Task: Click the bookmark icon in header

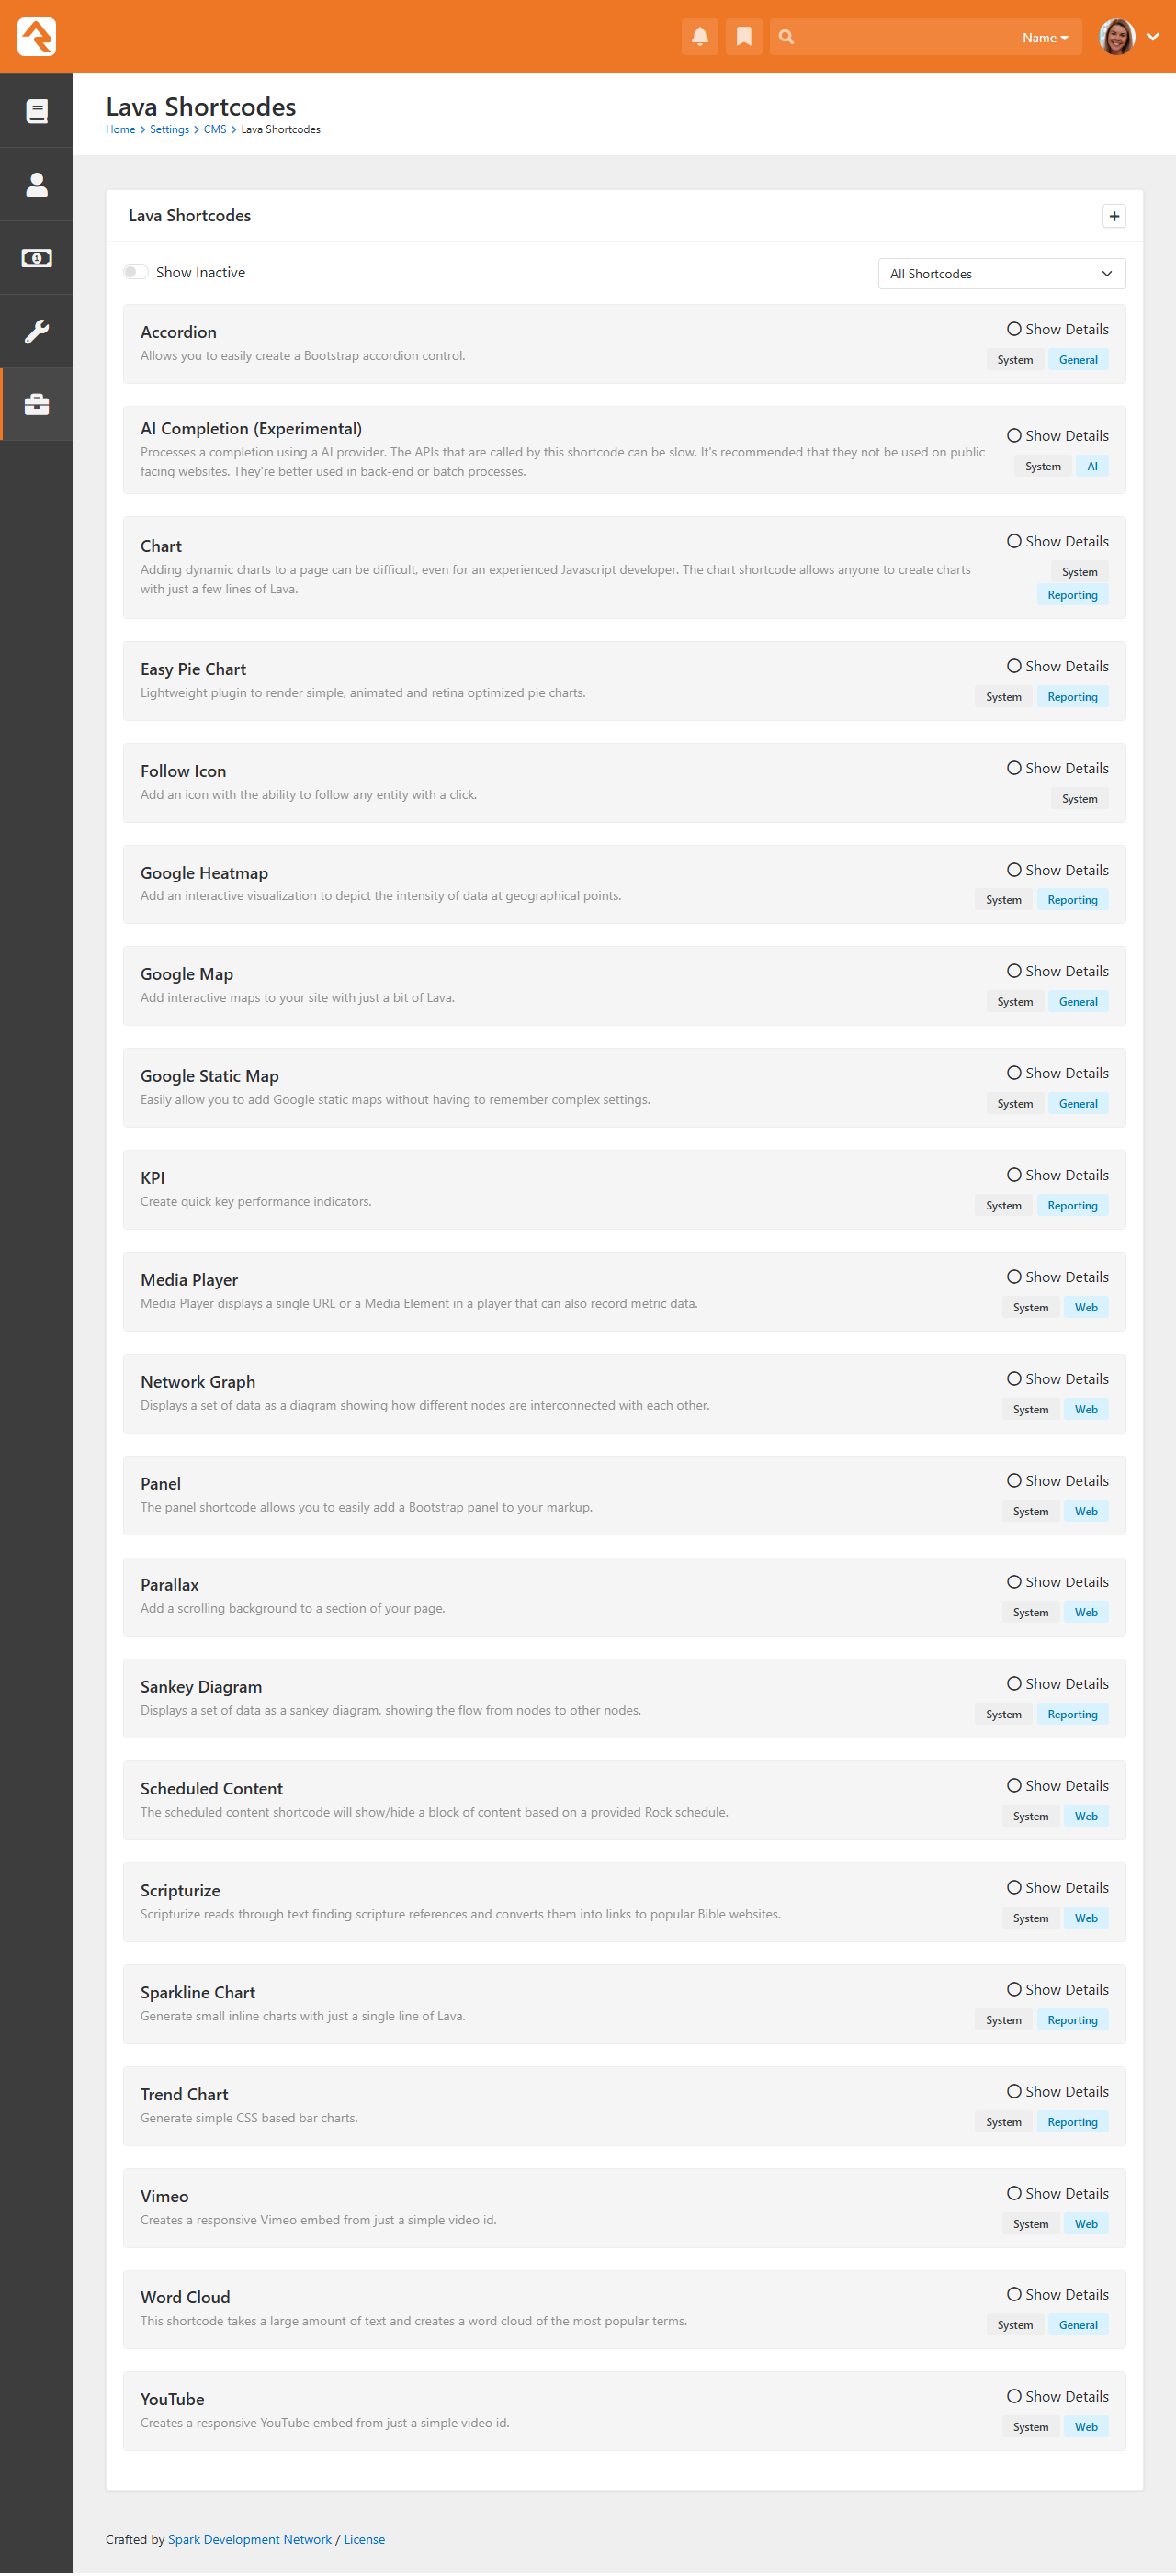Action: click(743, 37)
